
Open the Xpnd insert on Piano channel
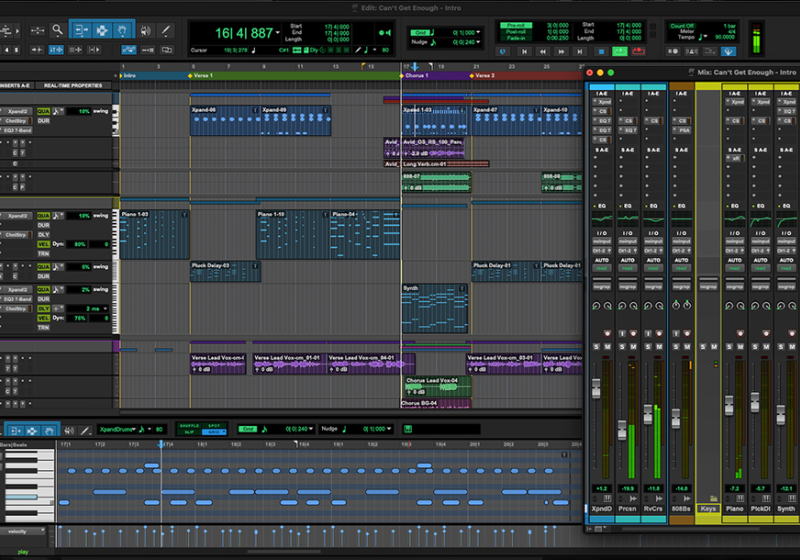[x=735, y=102]
